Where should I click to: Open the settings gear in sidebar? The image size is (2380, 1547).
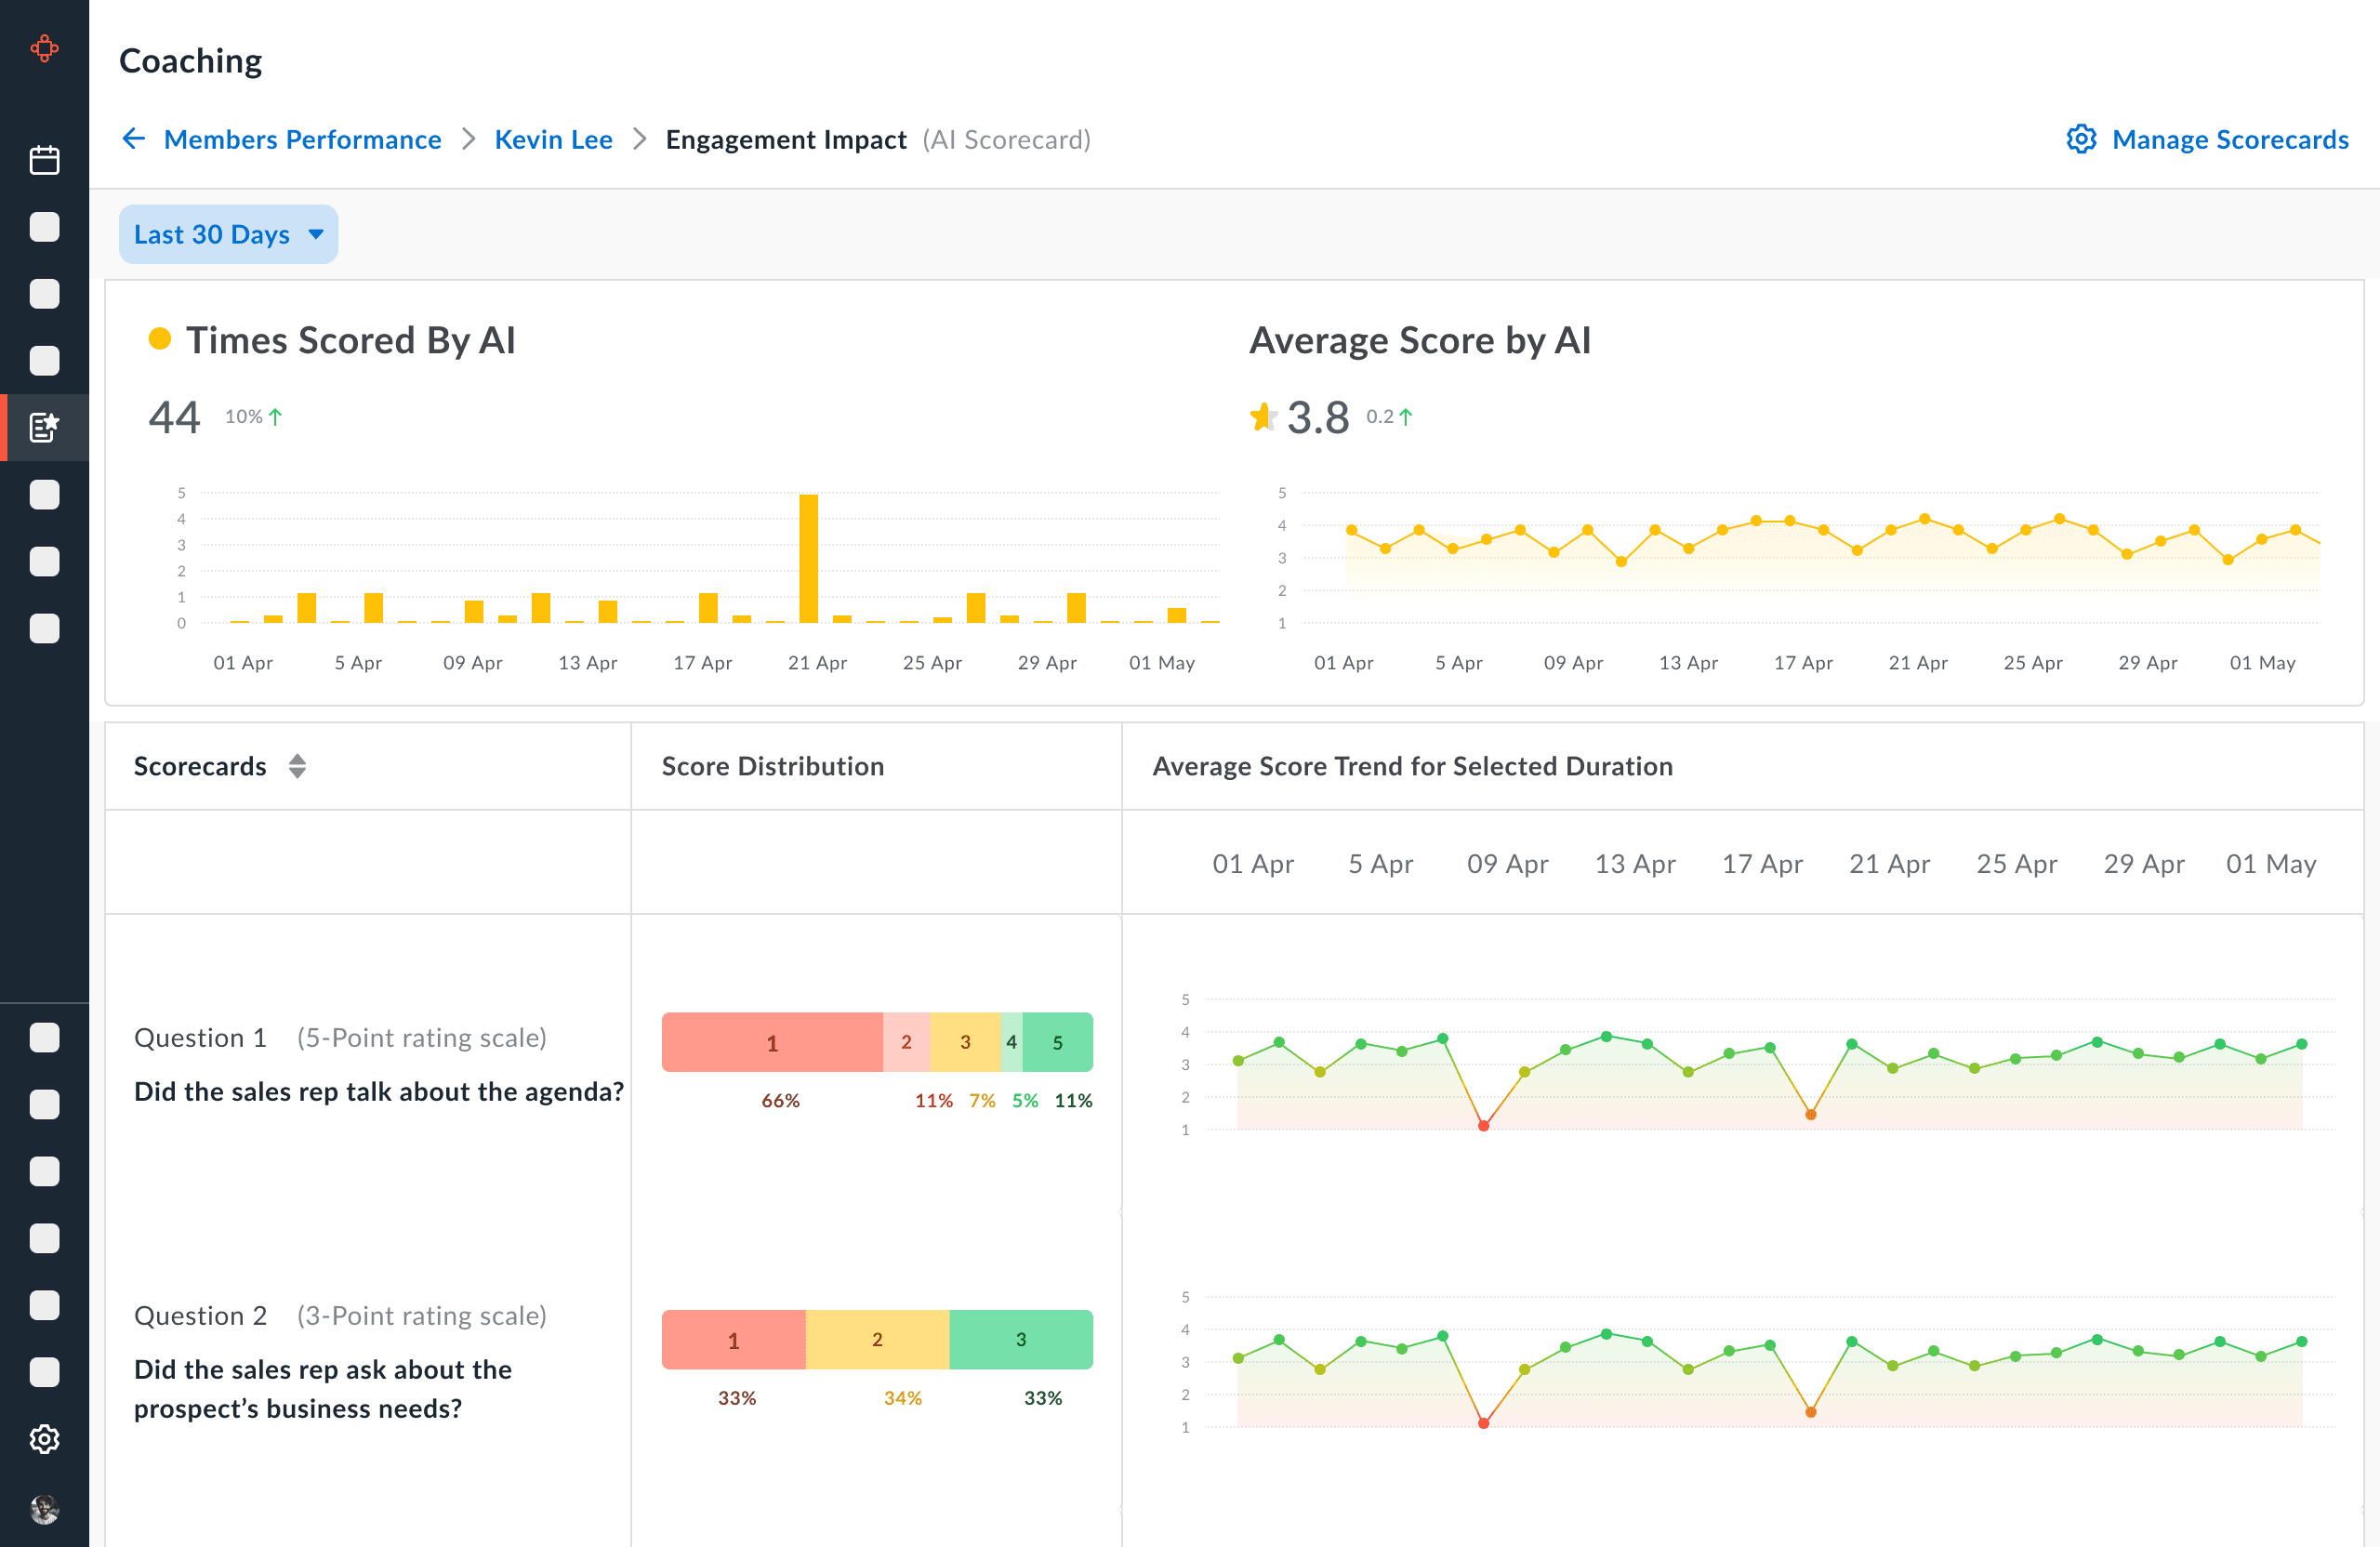click(x=44, y=1438)
